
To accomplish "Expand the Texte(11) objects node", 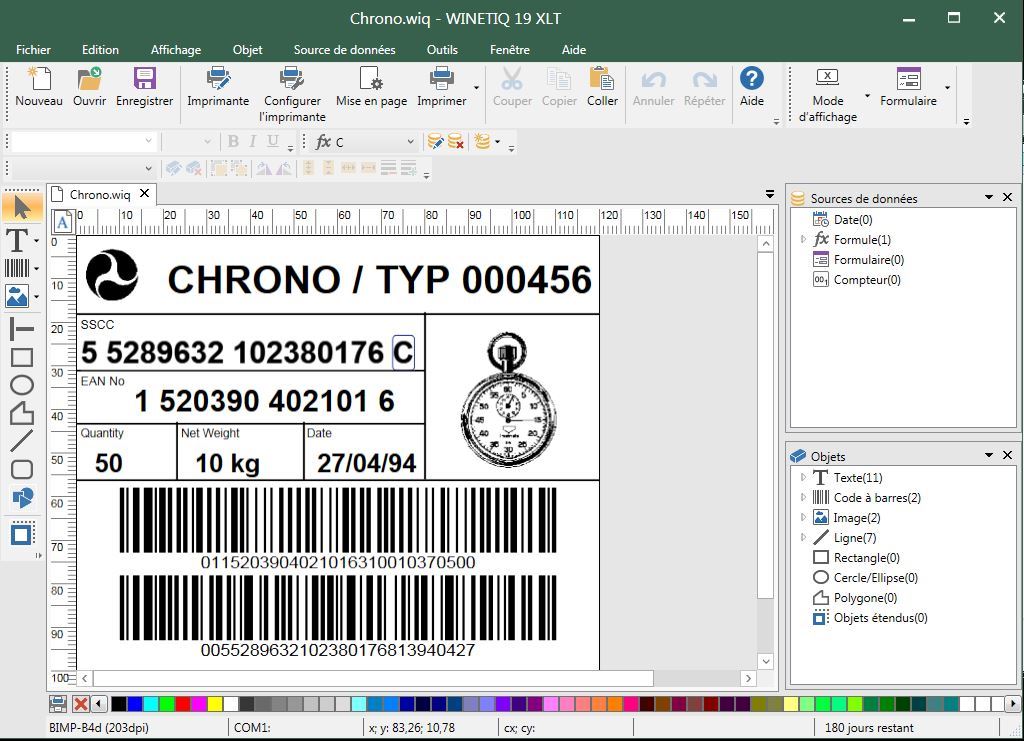I will pos(803,477).
